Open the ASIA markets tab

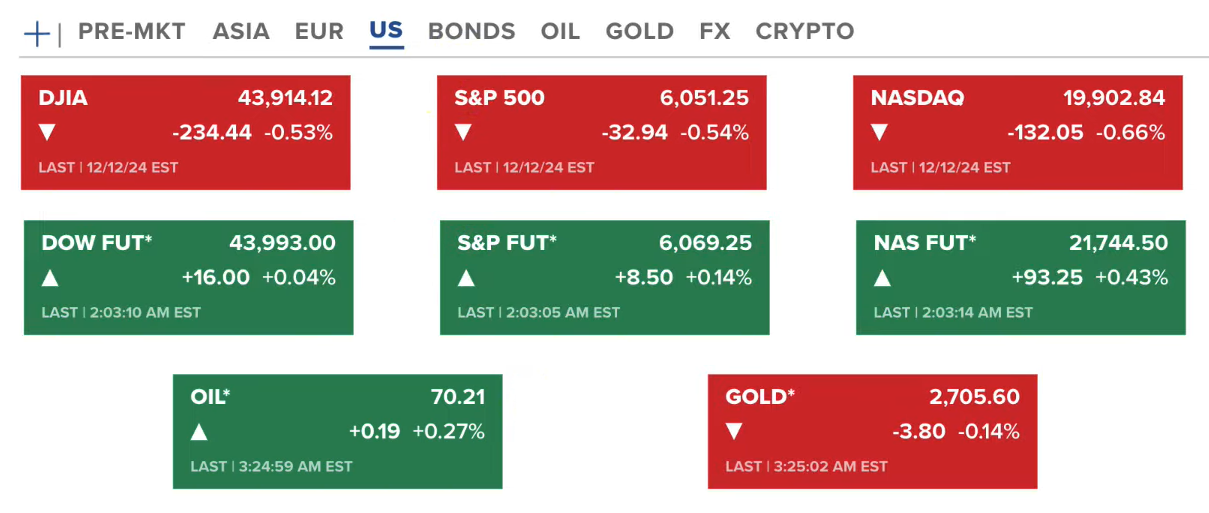click(241, 31)
